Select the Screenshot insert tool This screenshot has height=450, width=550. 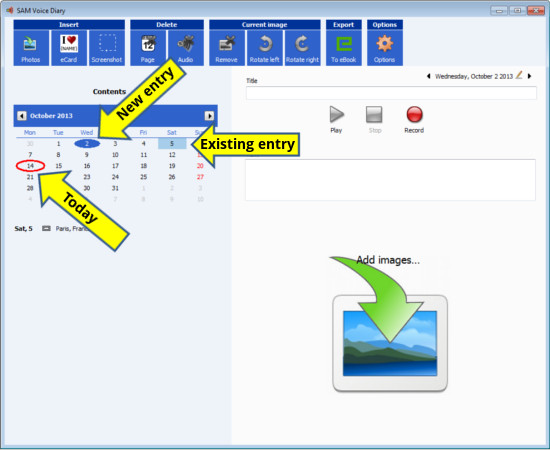(x=107, y=48)
